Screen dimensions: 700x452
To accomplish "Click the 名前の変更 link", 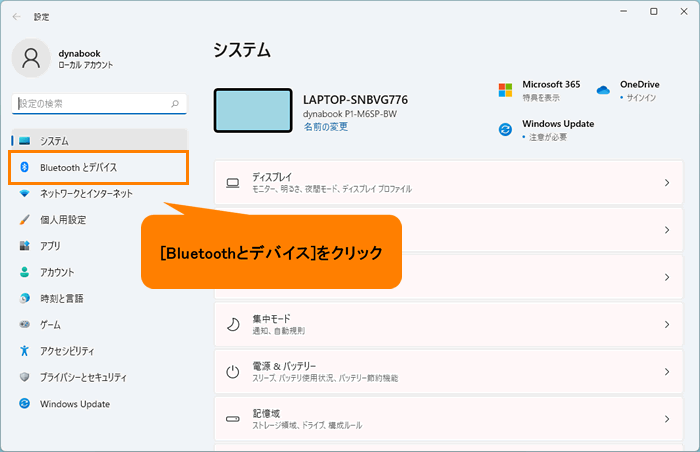I will point(326,127).
